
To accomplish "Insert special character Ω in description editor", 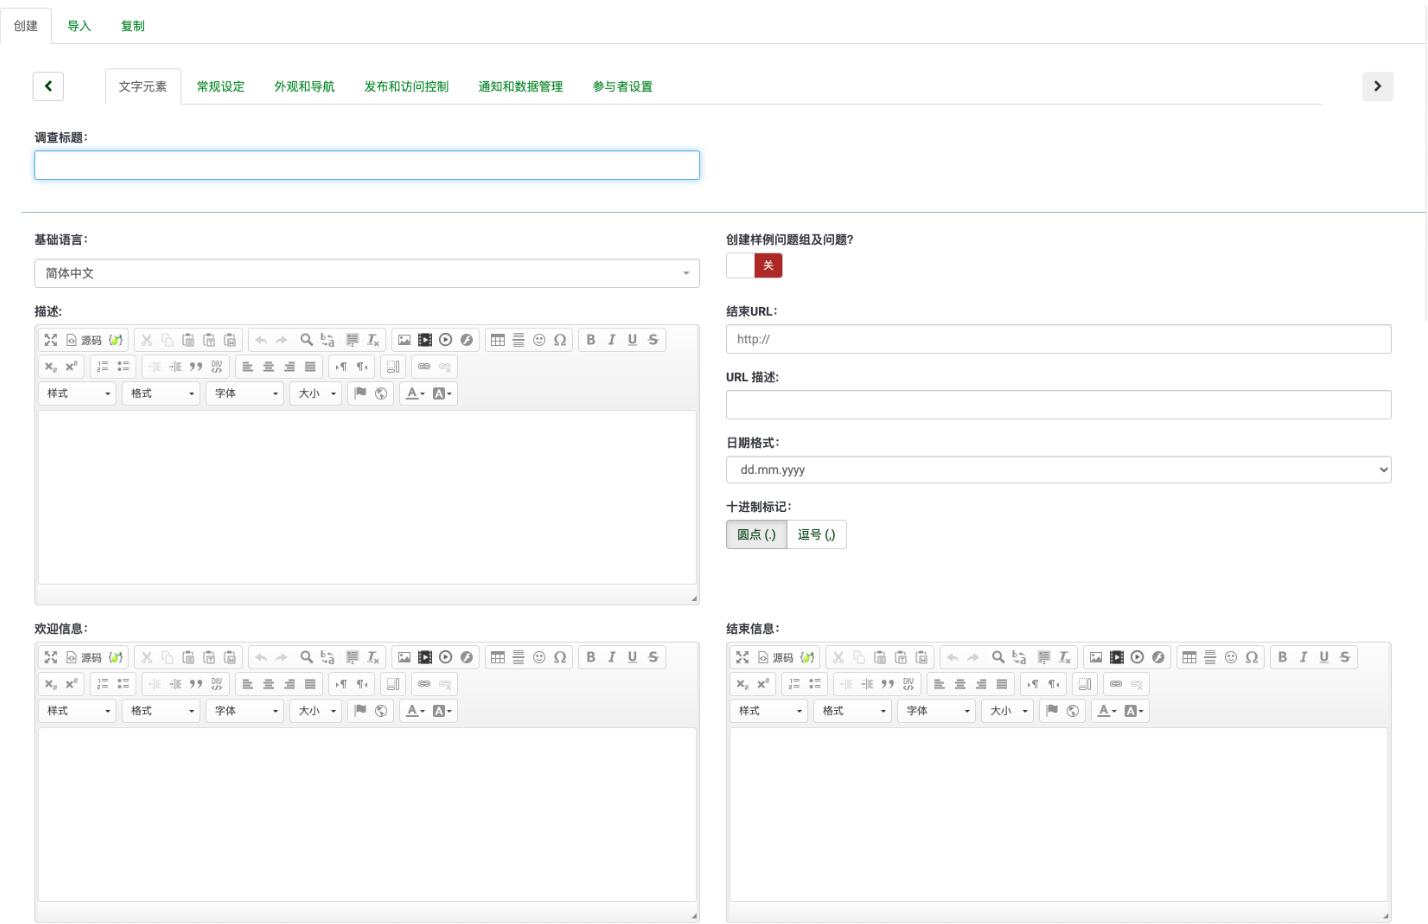I will (x=559, y=339).
